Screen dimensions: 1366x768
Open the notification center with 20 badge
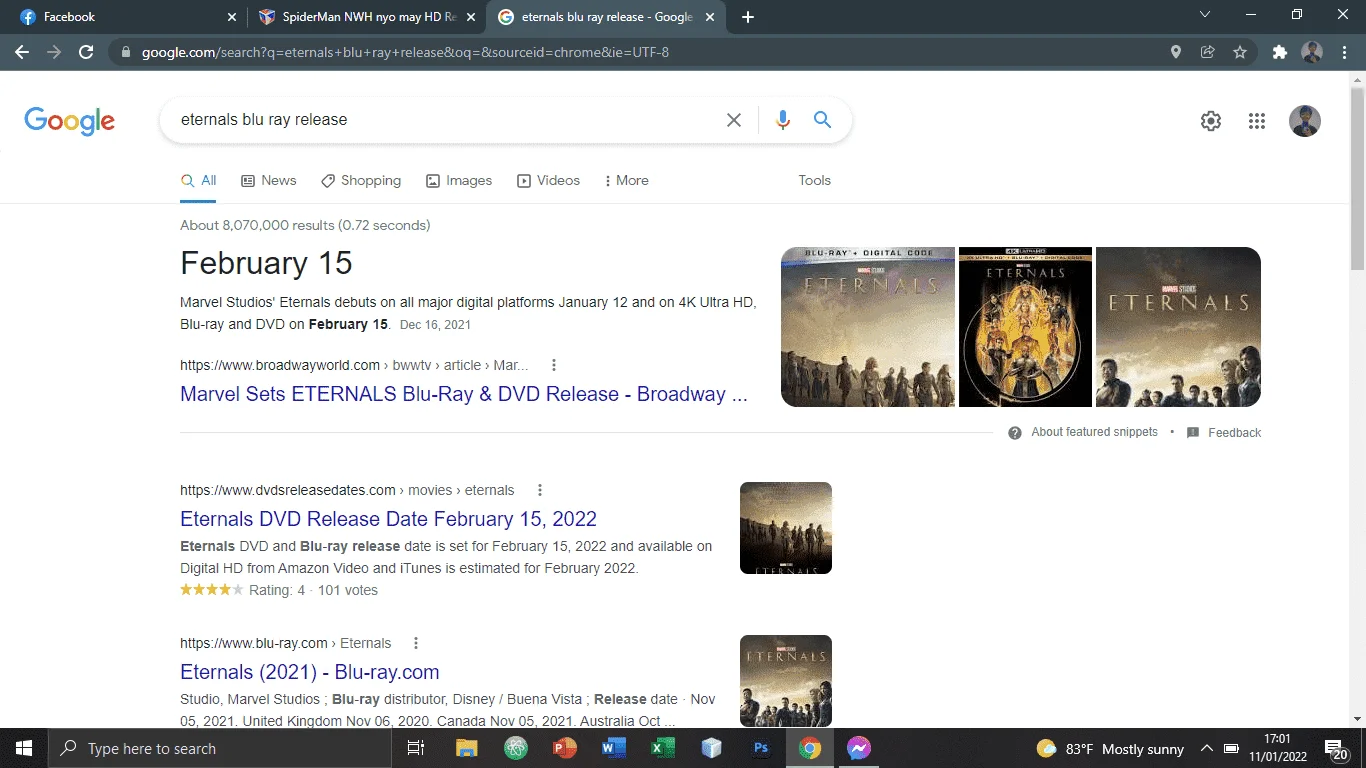1335,748
